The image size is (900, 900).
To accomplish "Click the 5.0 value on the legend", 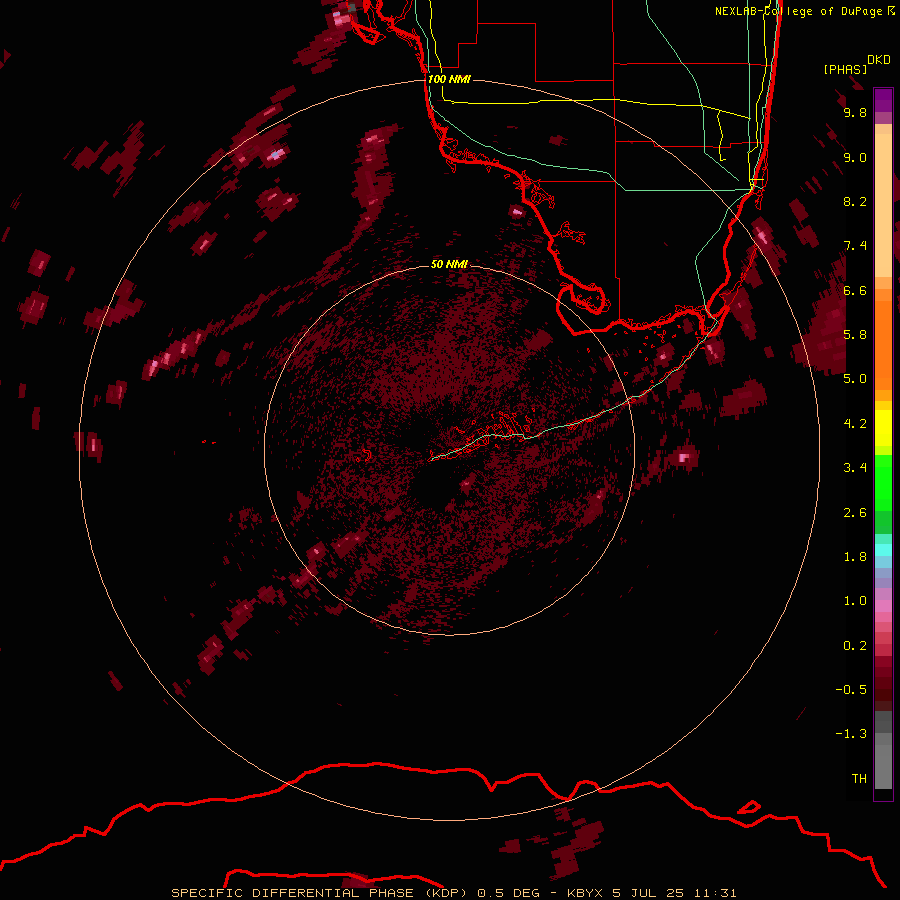I will click(x=855, y=379).
